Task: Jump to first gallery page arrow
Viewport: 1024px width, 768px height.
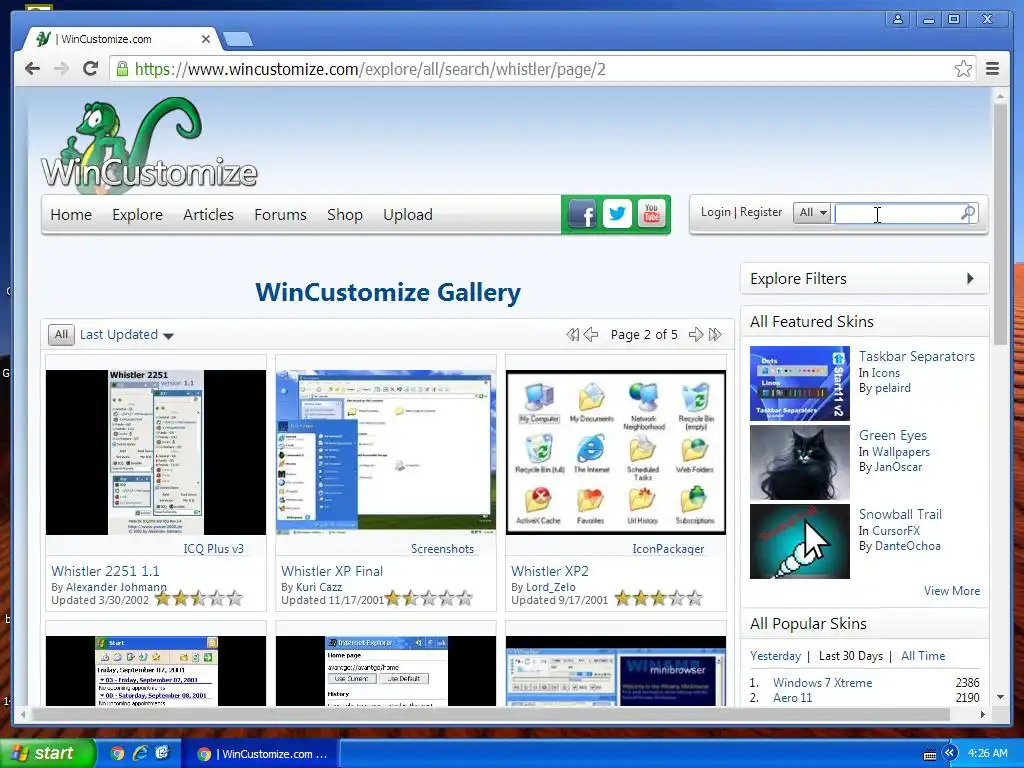Action: pos(573,334)
